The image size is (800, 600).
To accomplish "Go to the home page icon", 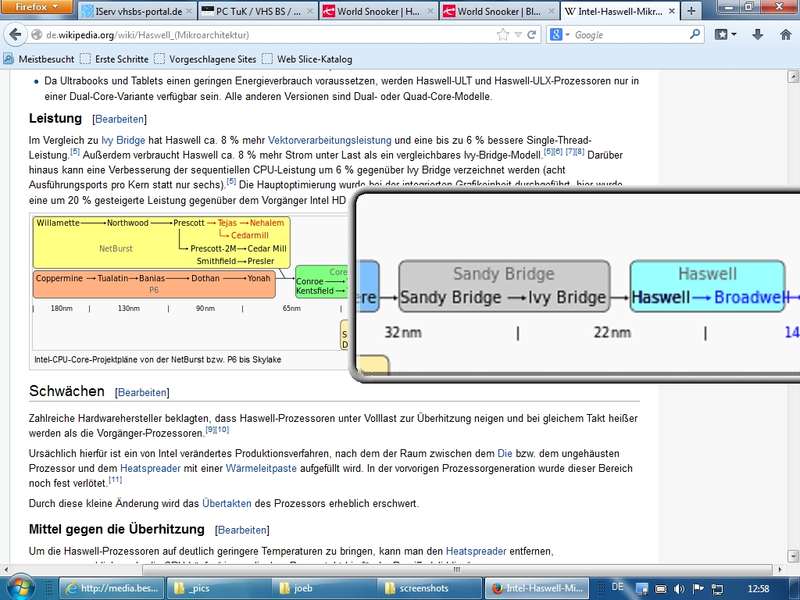I will tap(786, 35).
